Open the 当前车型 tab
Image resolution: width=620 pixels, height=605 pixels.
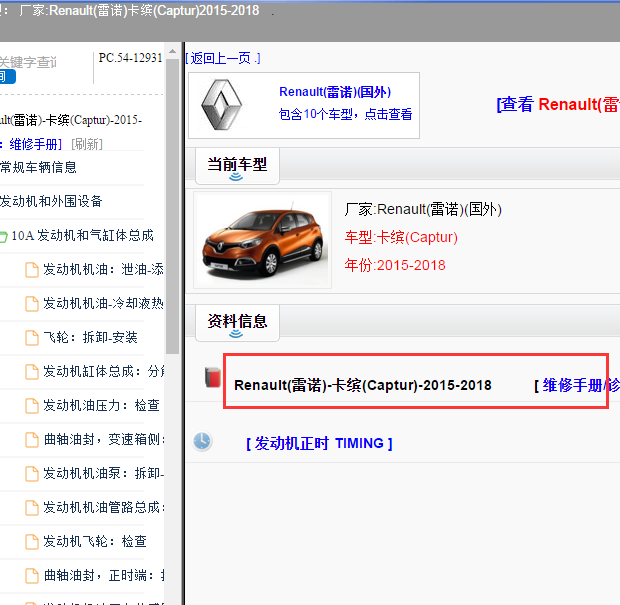click(x=237, y=166)
